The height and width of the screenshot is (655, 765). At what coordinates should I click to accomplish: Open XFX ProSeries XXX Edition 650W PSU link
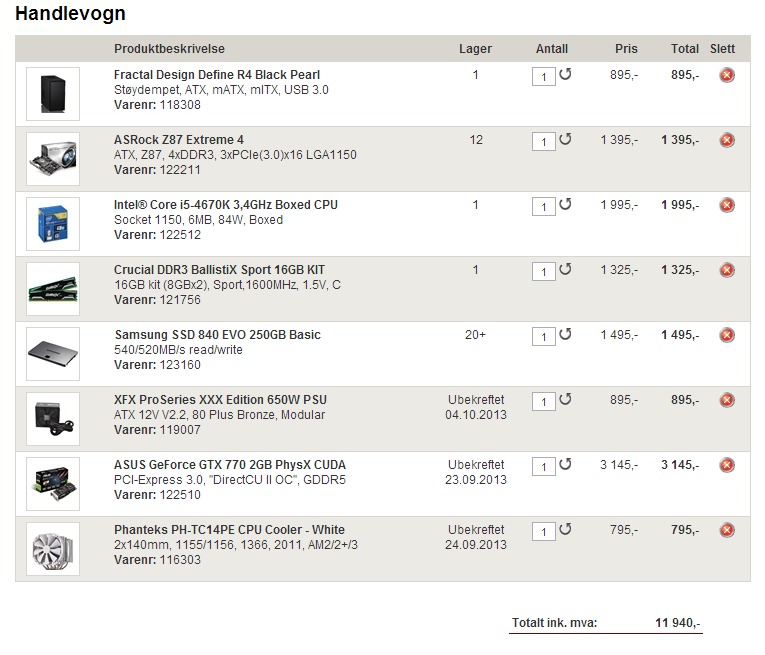click(x=220, y=399)
